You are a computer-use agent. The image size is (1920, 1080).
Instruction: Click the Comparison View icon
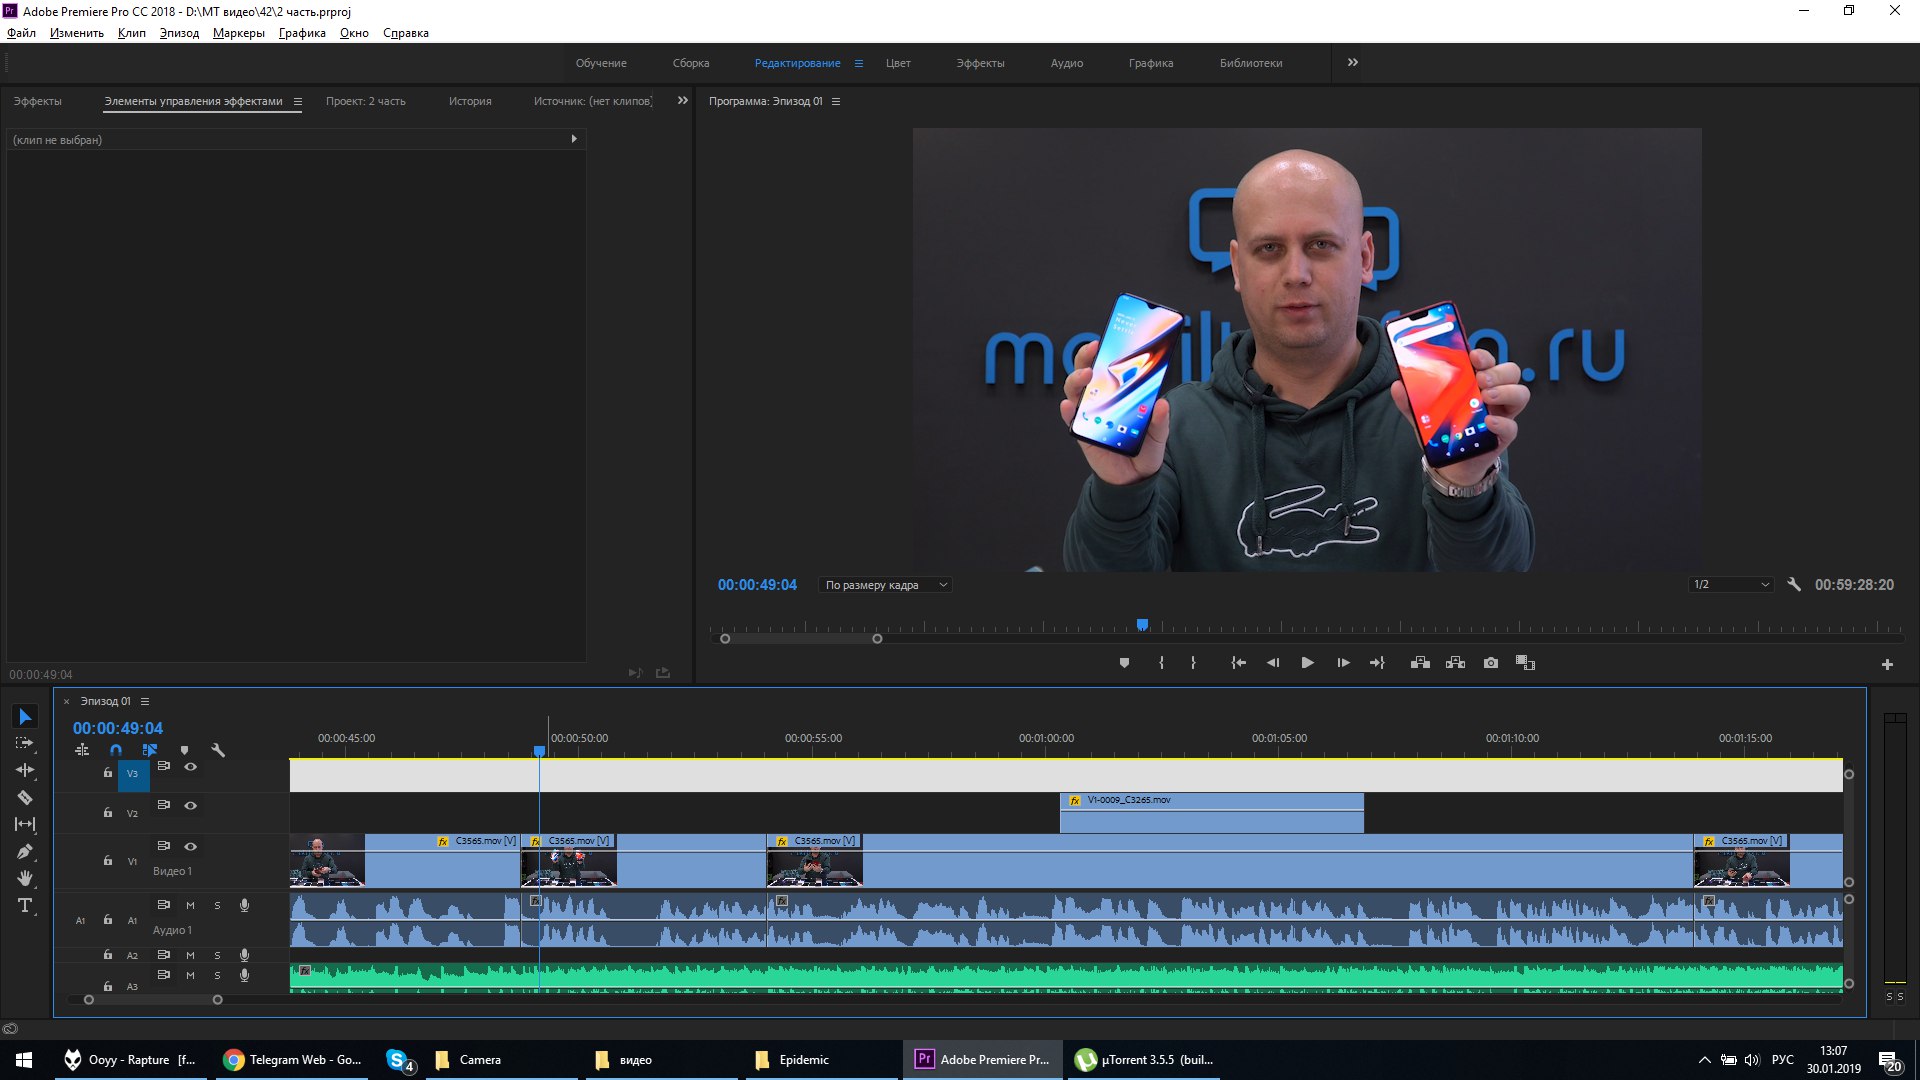[x=1525, y=663]
